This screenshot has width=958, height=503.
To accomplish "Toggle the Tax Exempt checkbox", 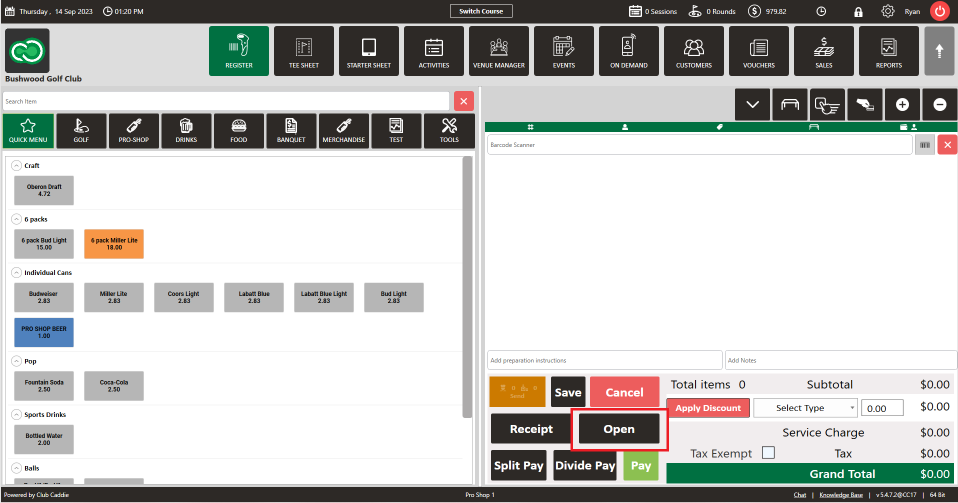I will coord(768,453).
